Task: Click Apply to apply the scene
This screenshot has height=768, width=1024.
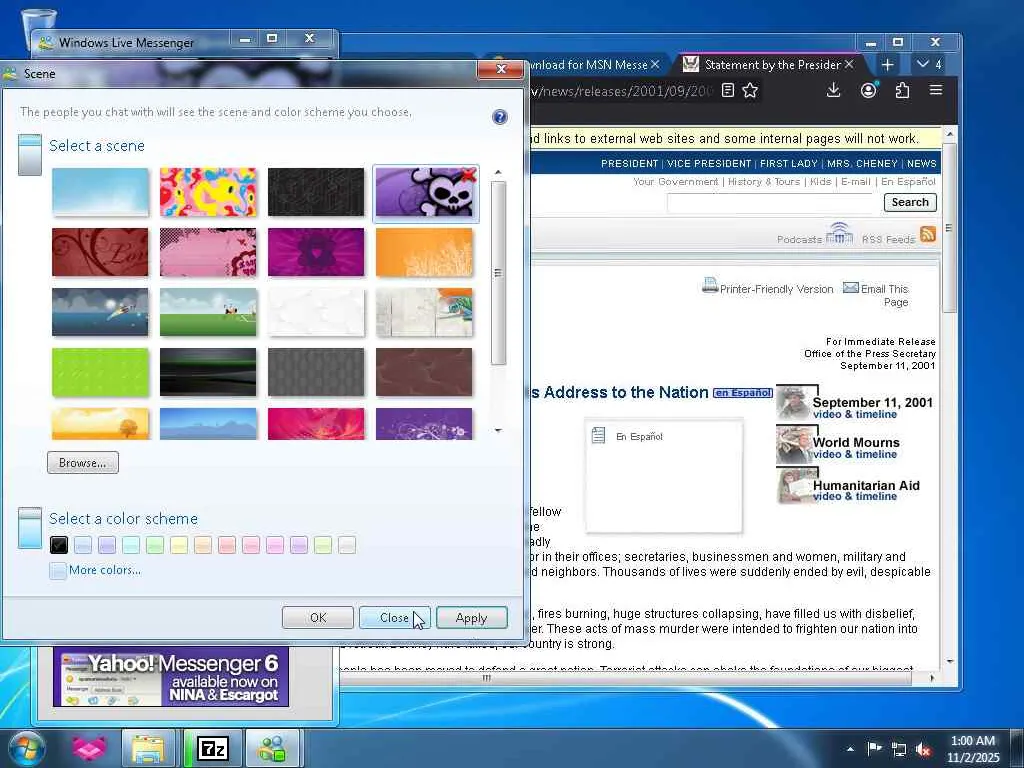Action: 472,618
